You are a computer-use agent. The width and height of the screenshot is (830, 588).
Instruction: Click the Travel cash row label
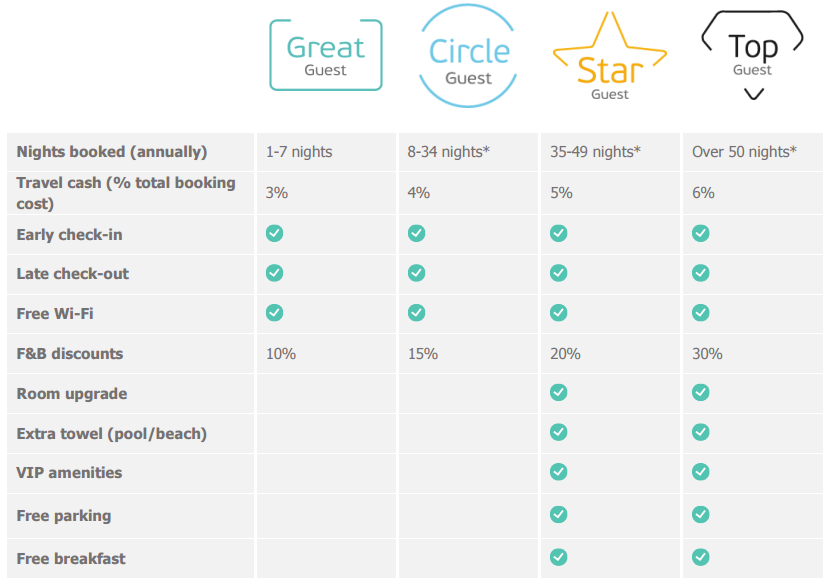[126, 193]
